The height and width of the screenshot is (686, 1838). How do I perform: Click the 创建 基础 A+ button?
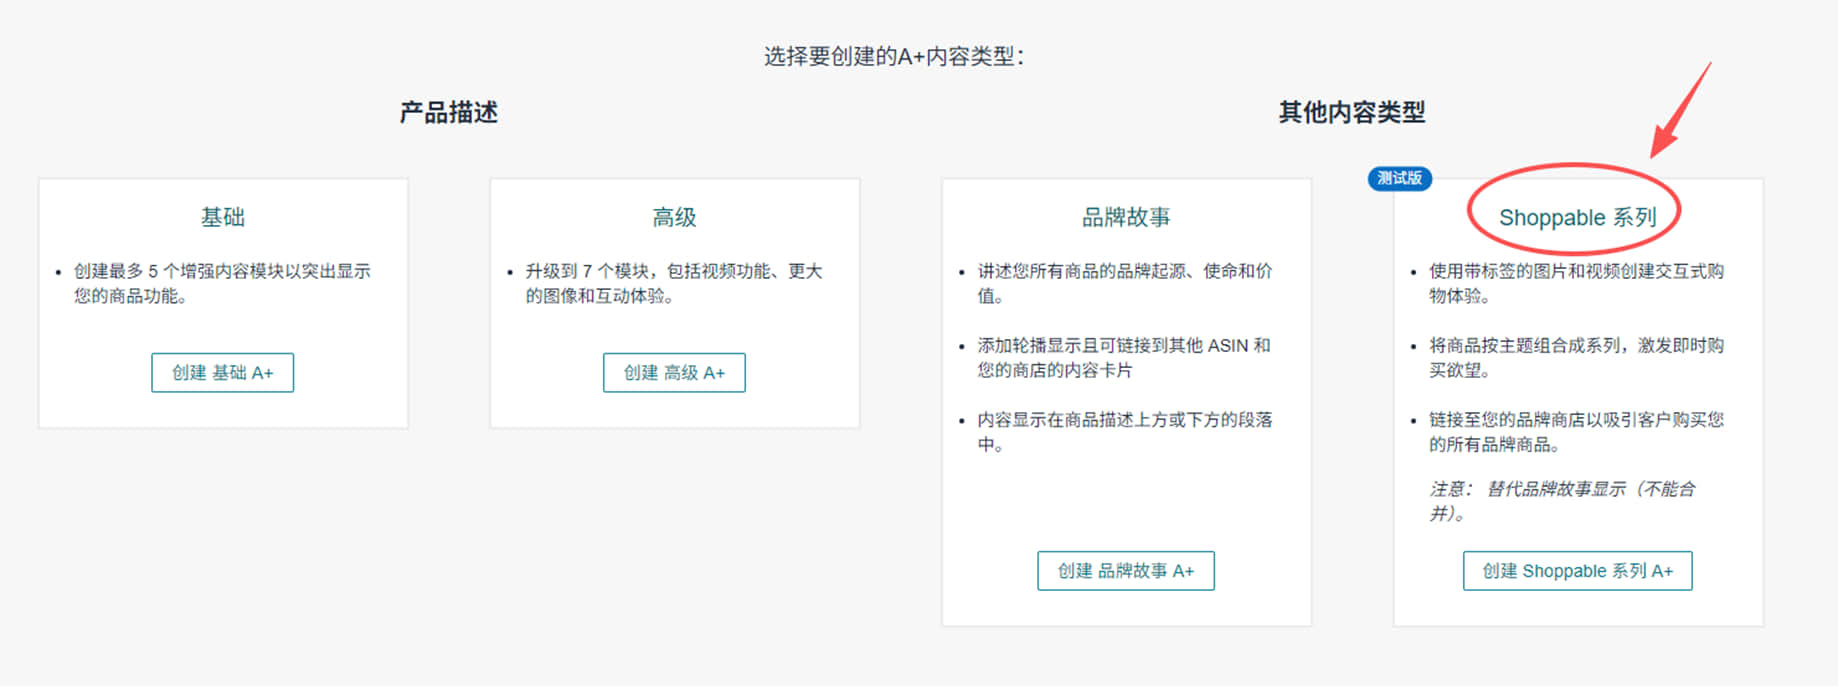point(222,373)
